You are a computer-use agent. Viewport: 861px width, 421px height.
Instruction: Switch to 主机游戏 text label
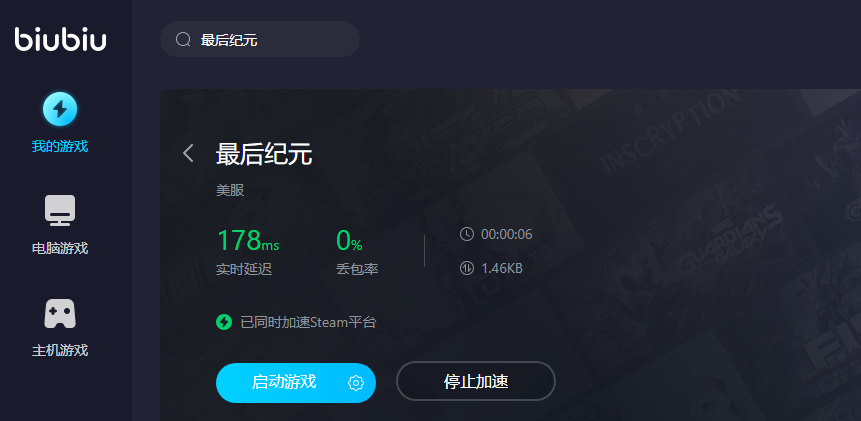[x=60, y=350]
